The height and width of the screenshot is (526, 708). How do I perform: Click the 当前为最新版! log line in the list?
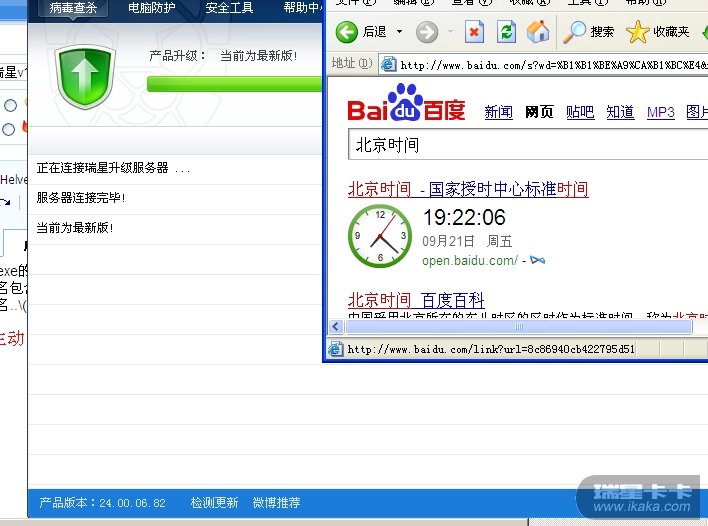(x=75, y=228)
